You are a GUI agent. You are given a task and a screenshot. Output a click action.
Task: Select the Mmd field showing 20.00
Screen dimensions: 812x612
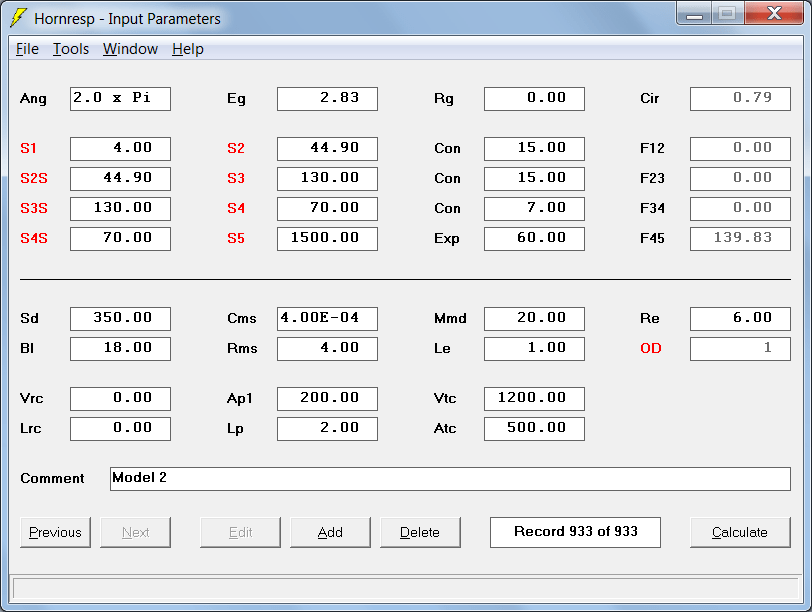(x=534, y=319)
